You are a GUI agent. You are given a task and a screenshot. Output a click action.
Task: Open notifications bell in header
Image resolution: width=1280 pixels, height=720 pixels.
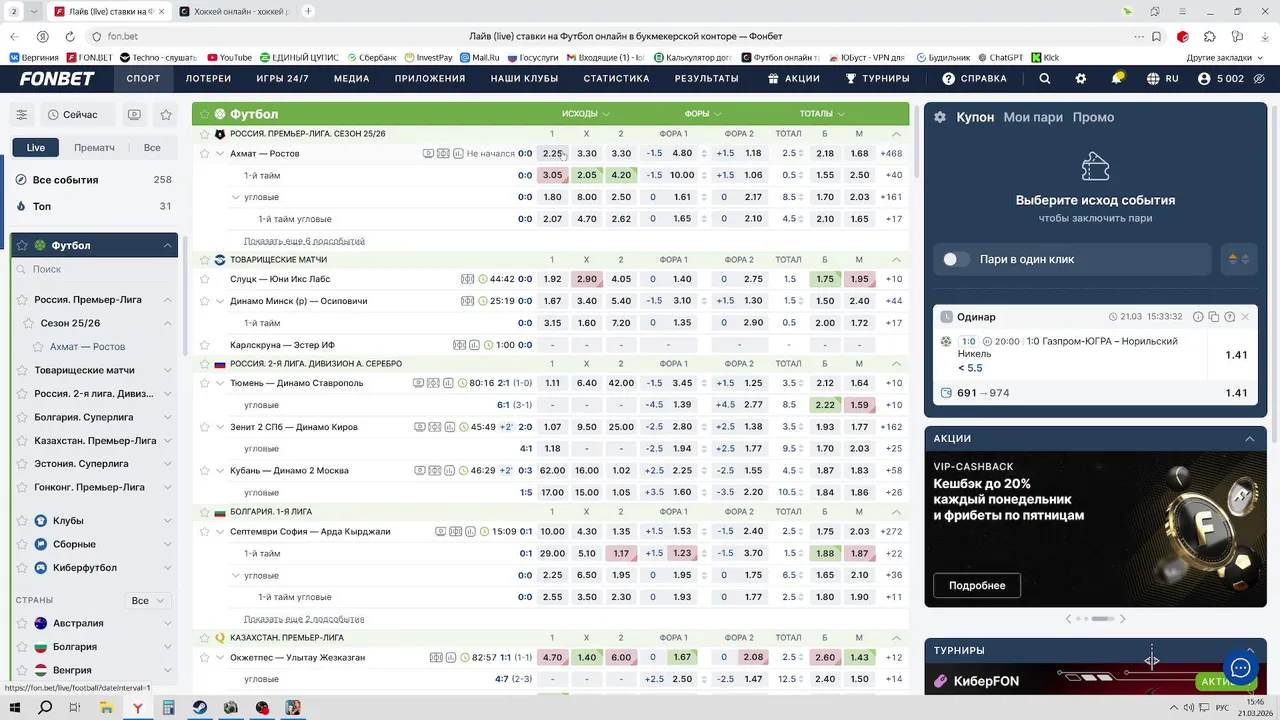1117,78
